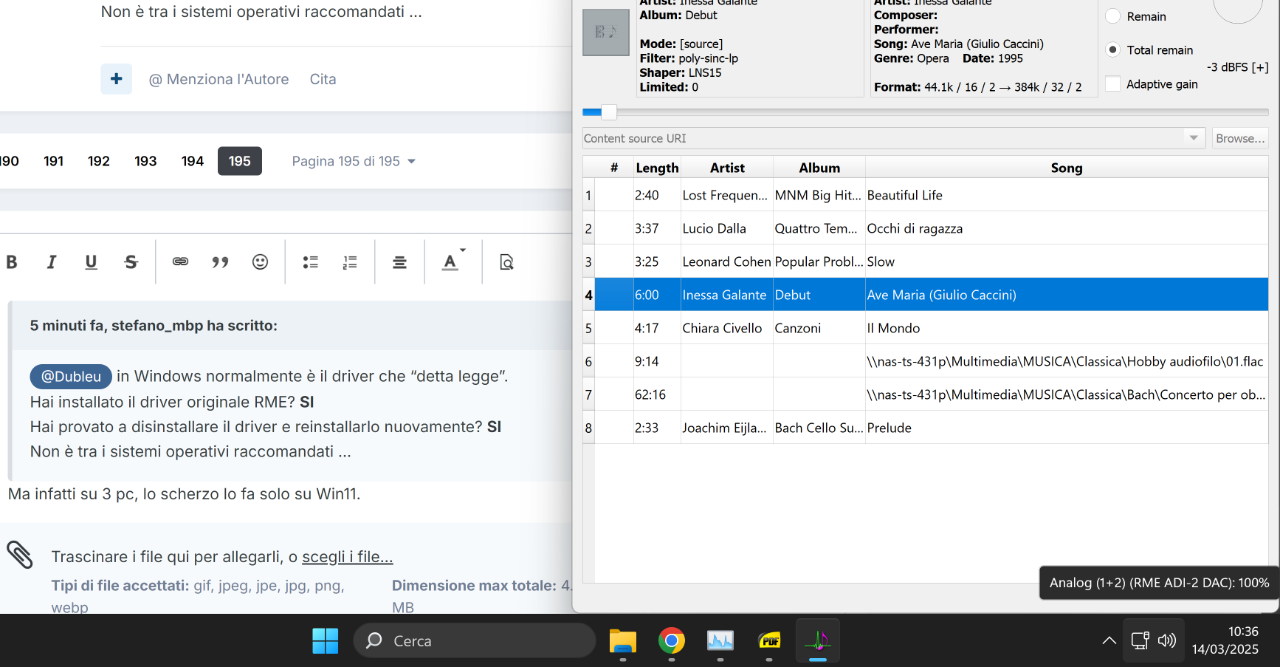Go to forum page 192
This screenshot has height=667, width=1280.
point(99,161)
